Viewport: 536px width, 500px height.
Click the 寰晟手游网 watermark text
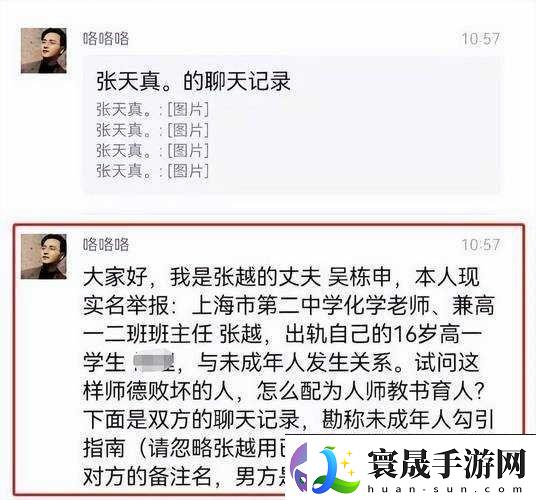click(446, 463)
